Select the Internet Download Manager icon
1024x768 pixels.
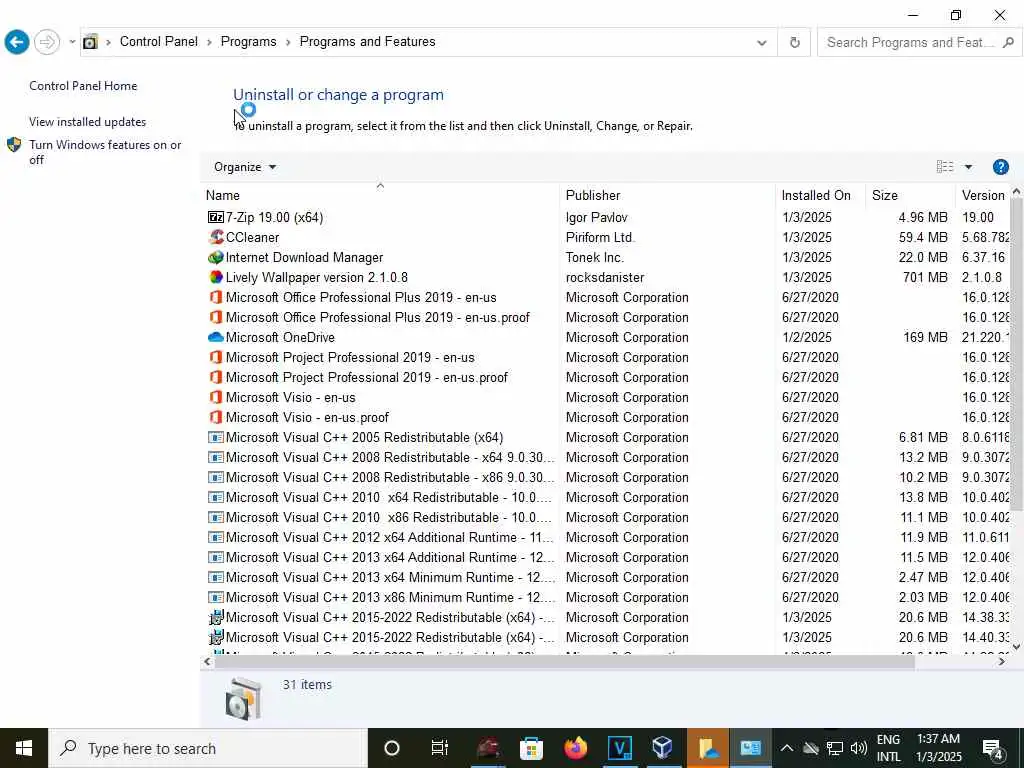click(x=216, y=257)
